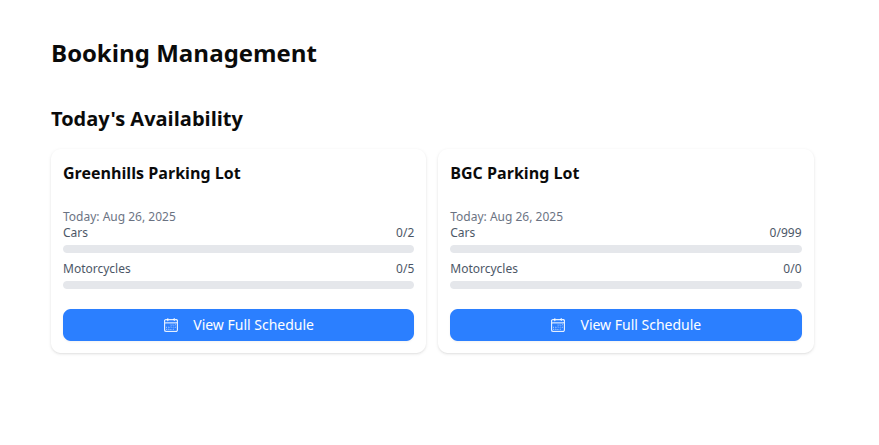Viewport: 879px width, 445px height.
Task: Click the Booking Management page heading
Action: click(184, 54)
